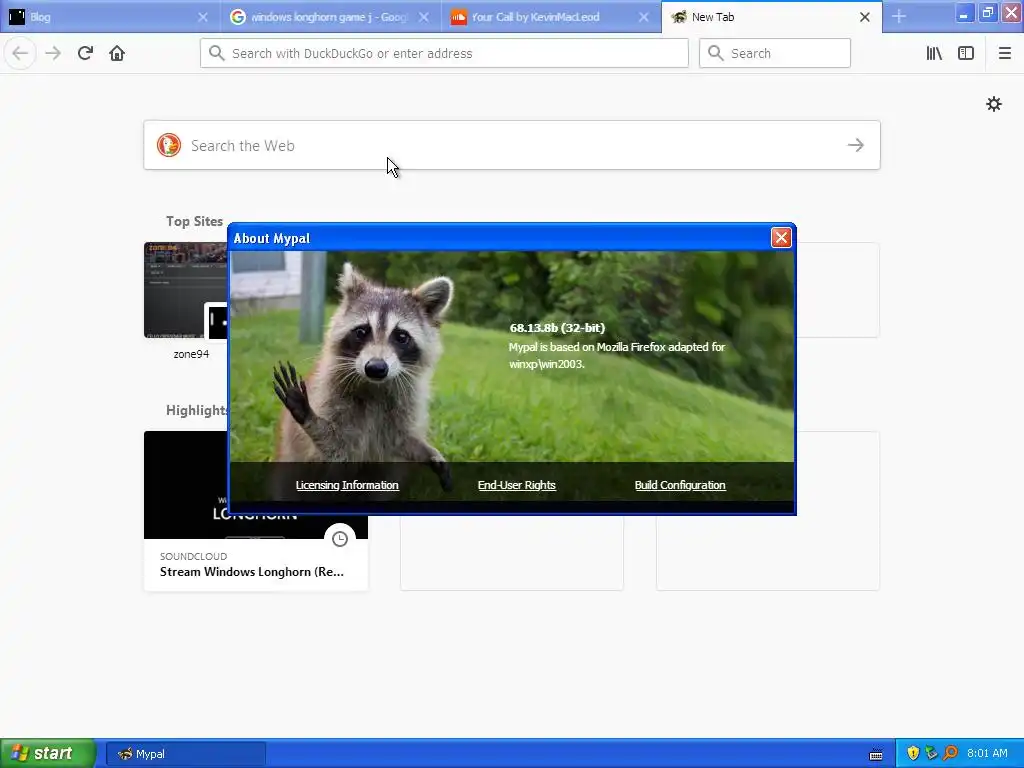Click the version text 68.13.8b (32-bit)

click(557, 328)
